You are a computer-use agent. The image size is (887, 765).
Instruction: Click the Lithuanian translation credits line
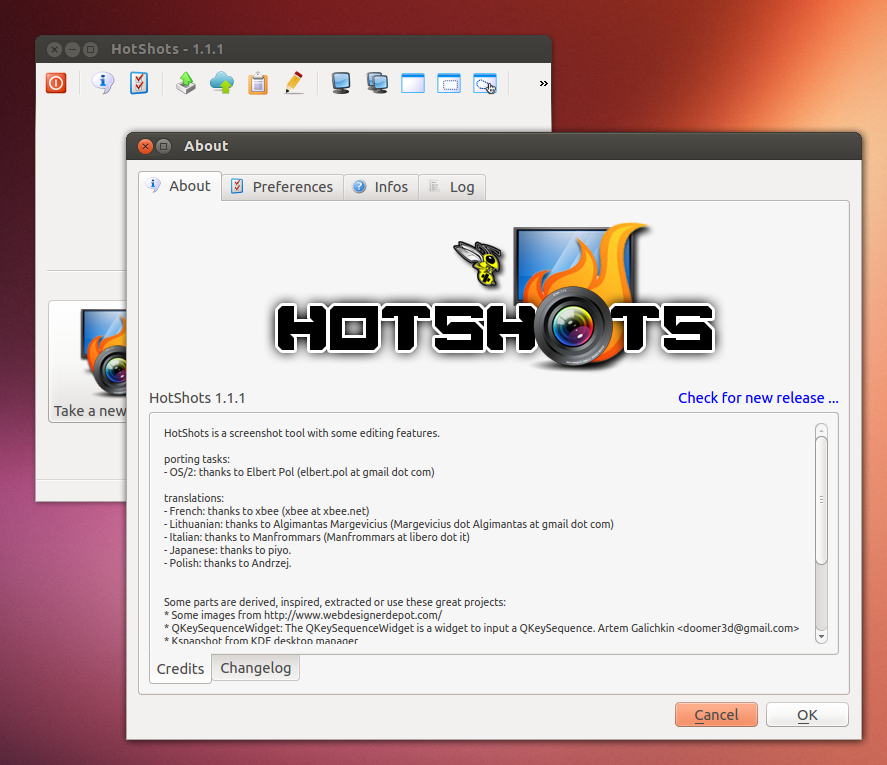click(389, 524)
